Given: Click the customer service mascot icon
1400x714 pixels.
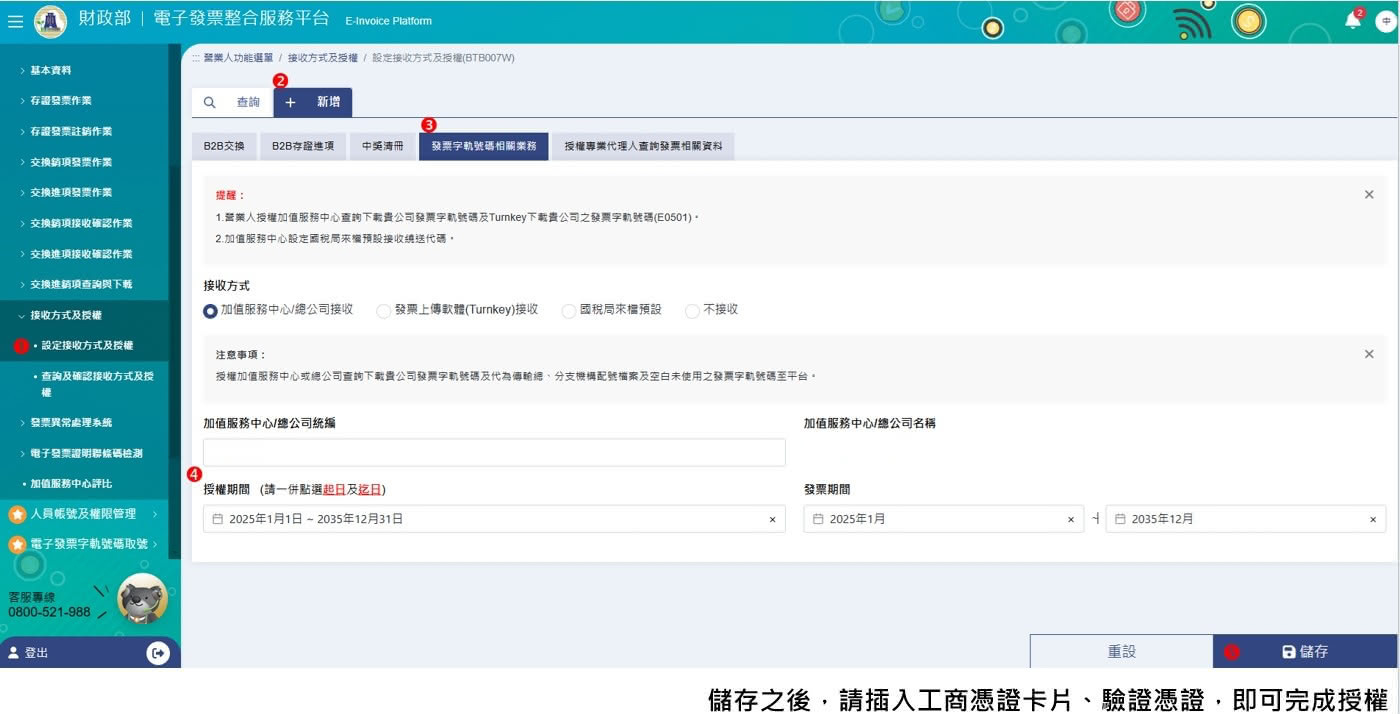Looking at the screenshot, I should click(142, 598).
